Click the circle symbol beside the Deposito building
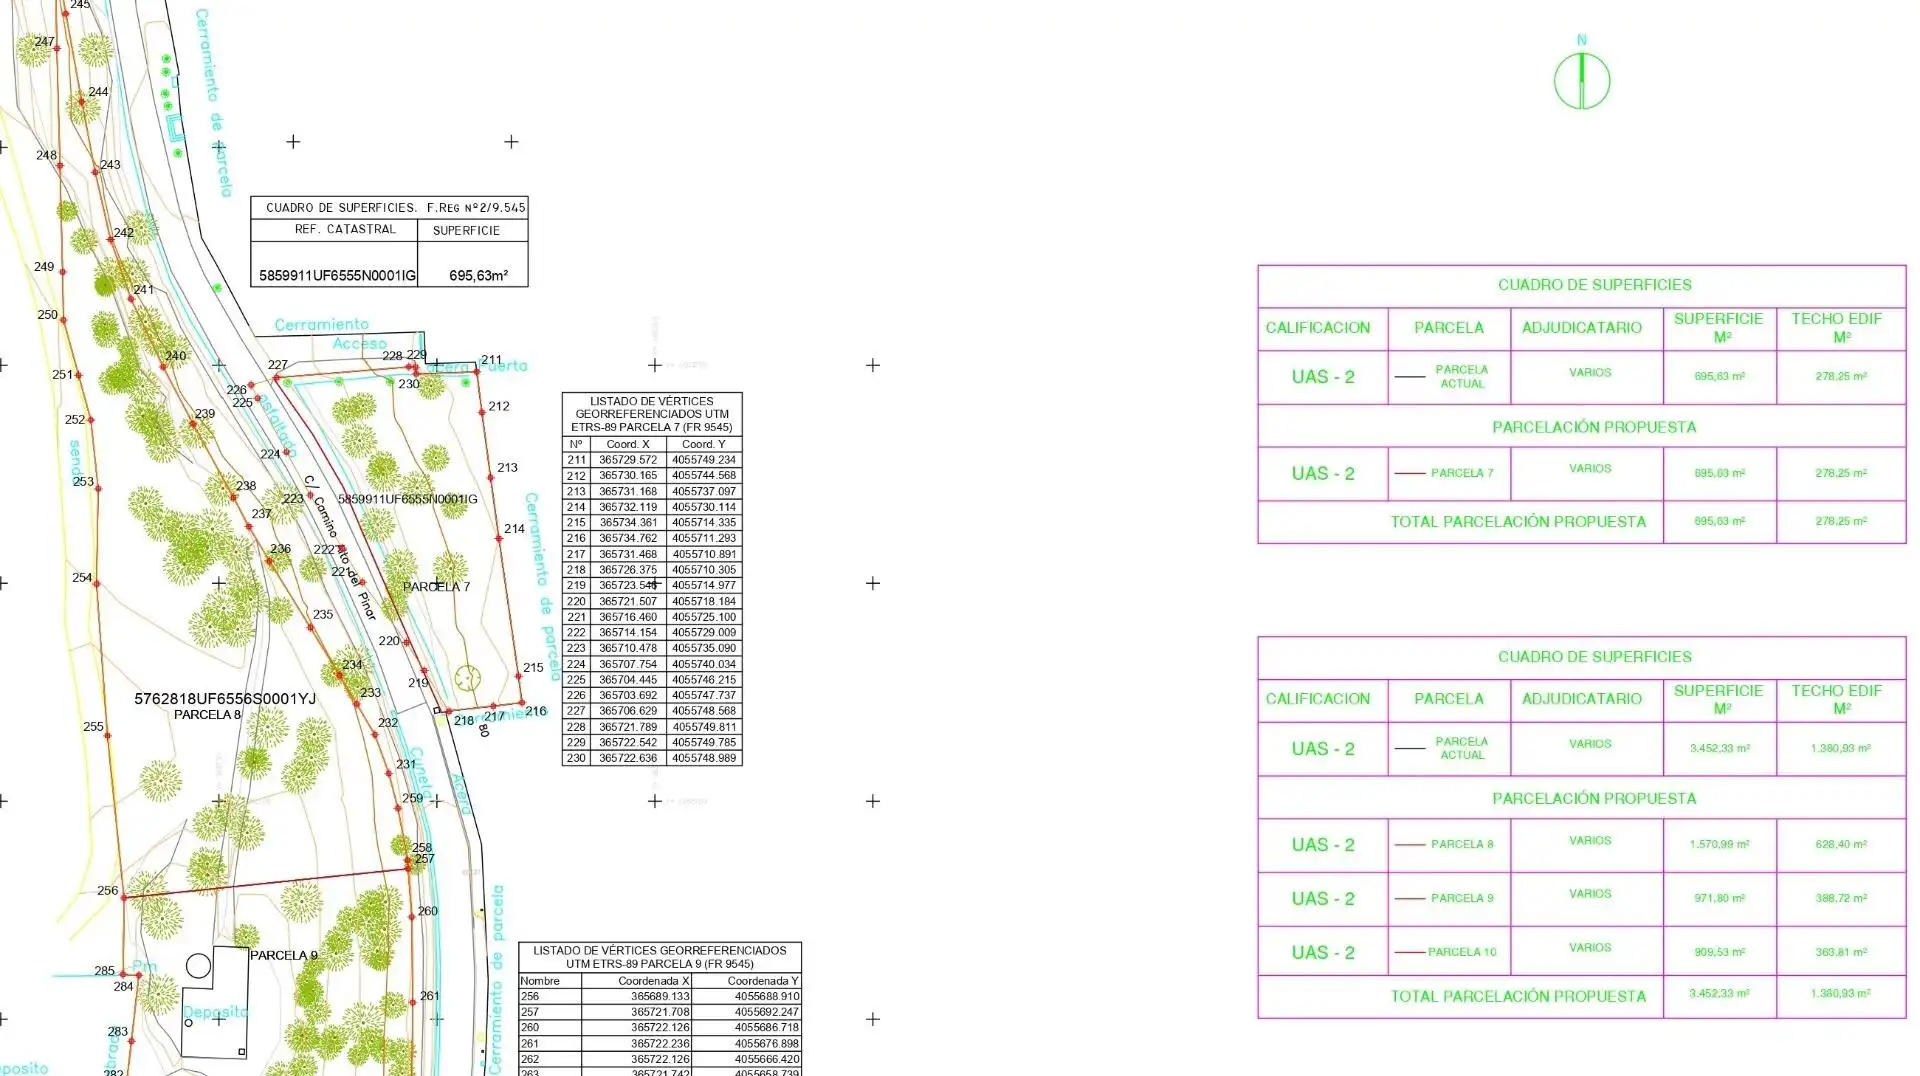Image resolution: width=1920 pixels, height=1076 pixels. [x=199, y=965]
